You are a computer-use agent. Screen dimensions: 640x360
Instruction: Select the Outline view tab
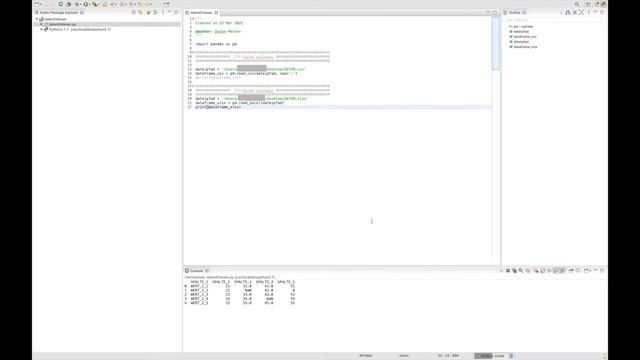click(x=515, y=13)
